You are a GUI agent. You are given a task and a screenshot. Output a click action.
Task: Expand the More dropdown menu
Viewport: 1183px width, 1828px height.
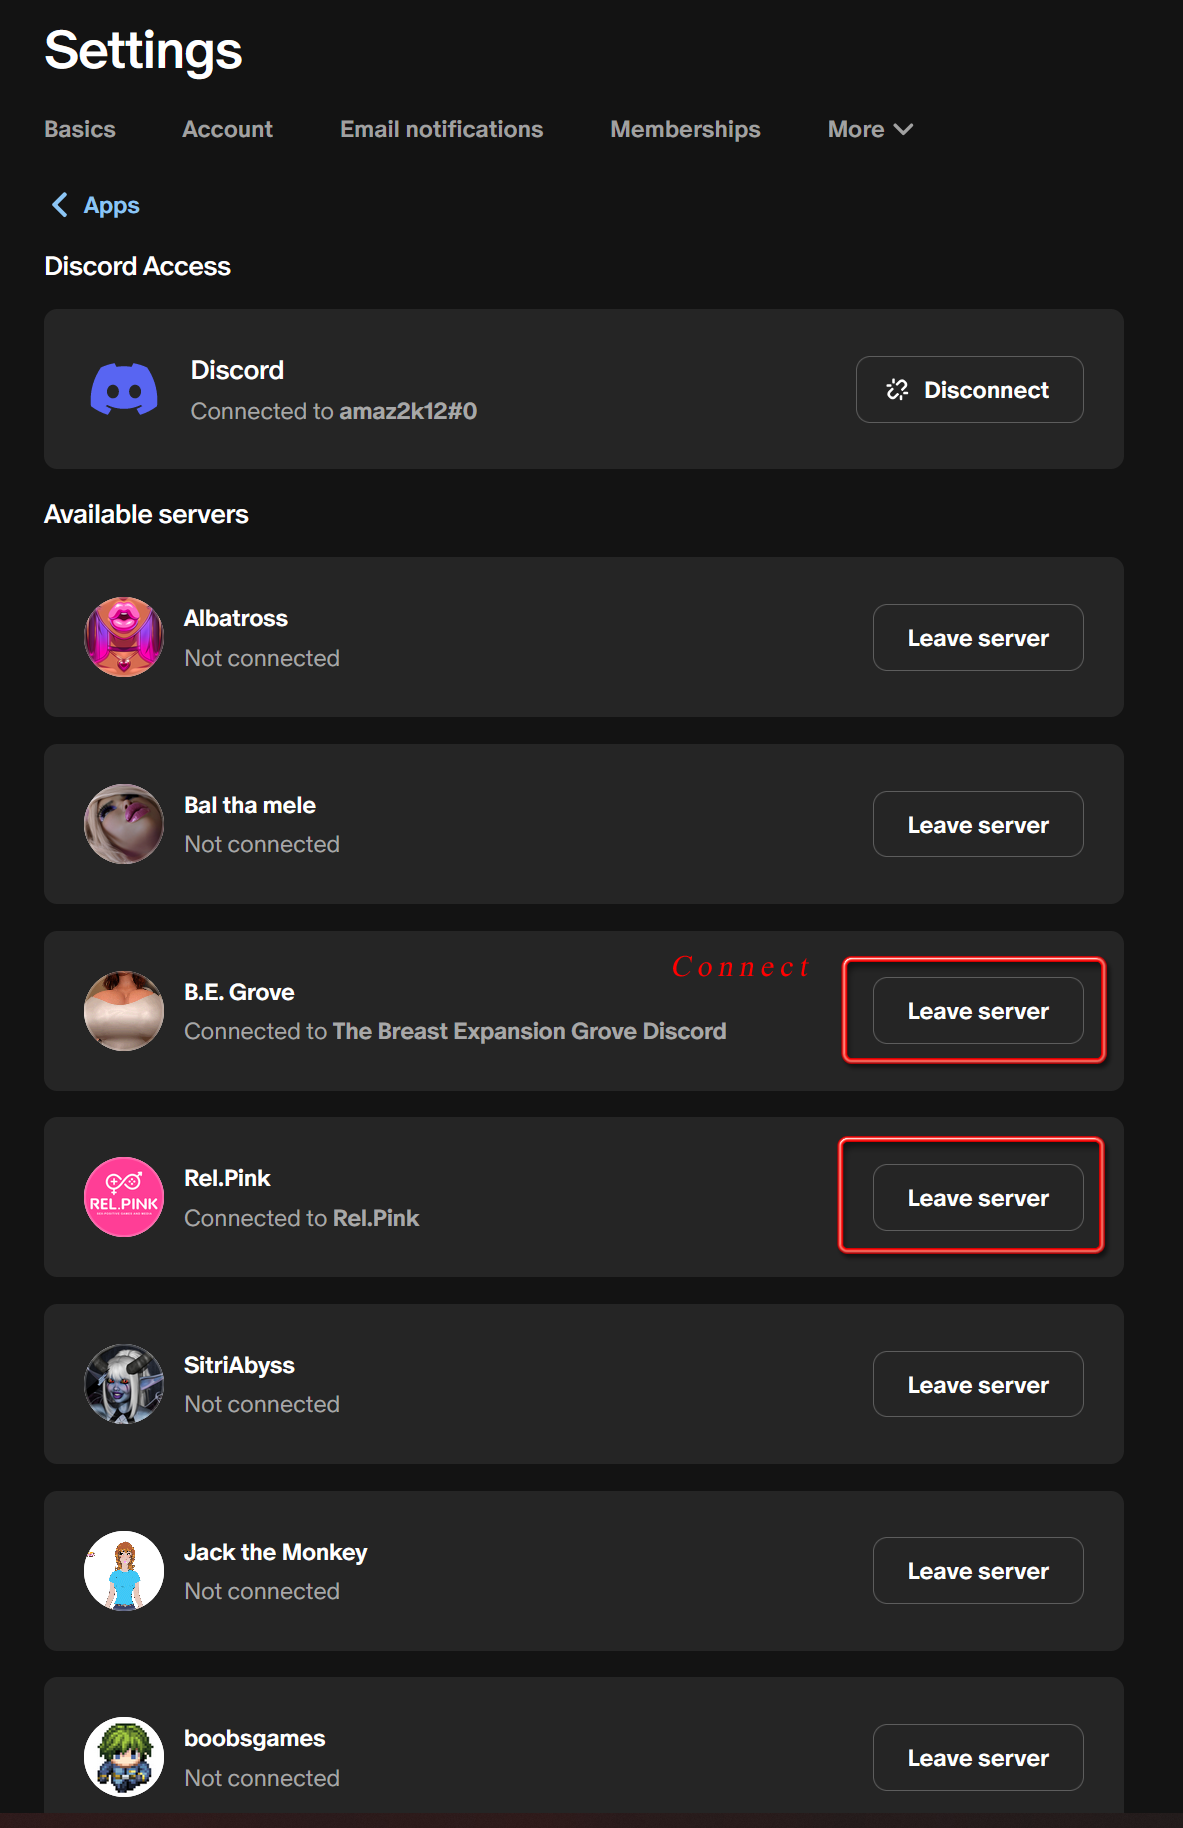[x=870, y=129]
